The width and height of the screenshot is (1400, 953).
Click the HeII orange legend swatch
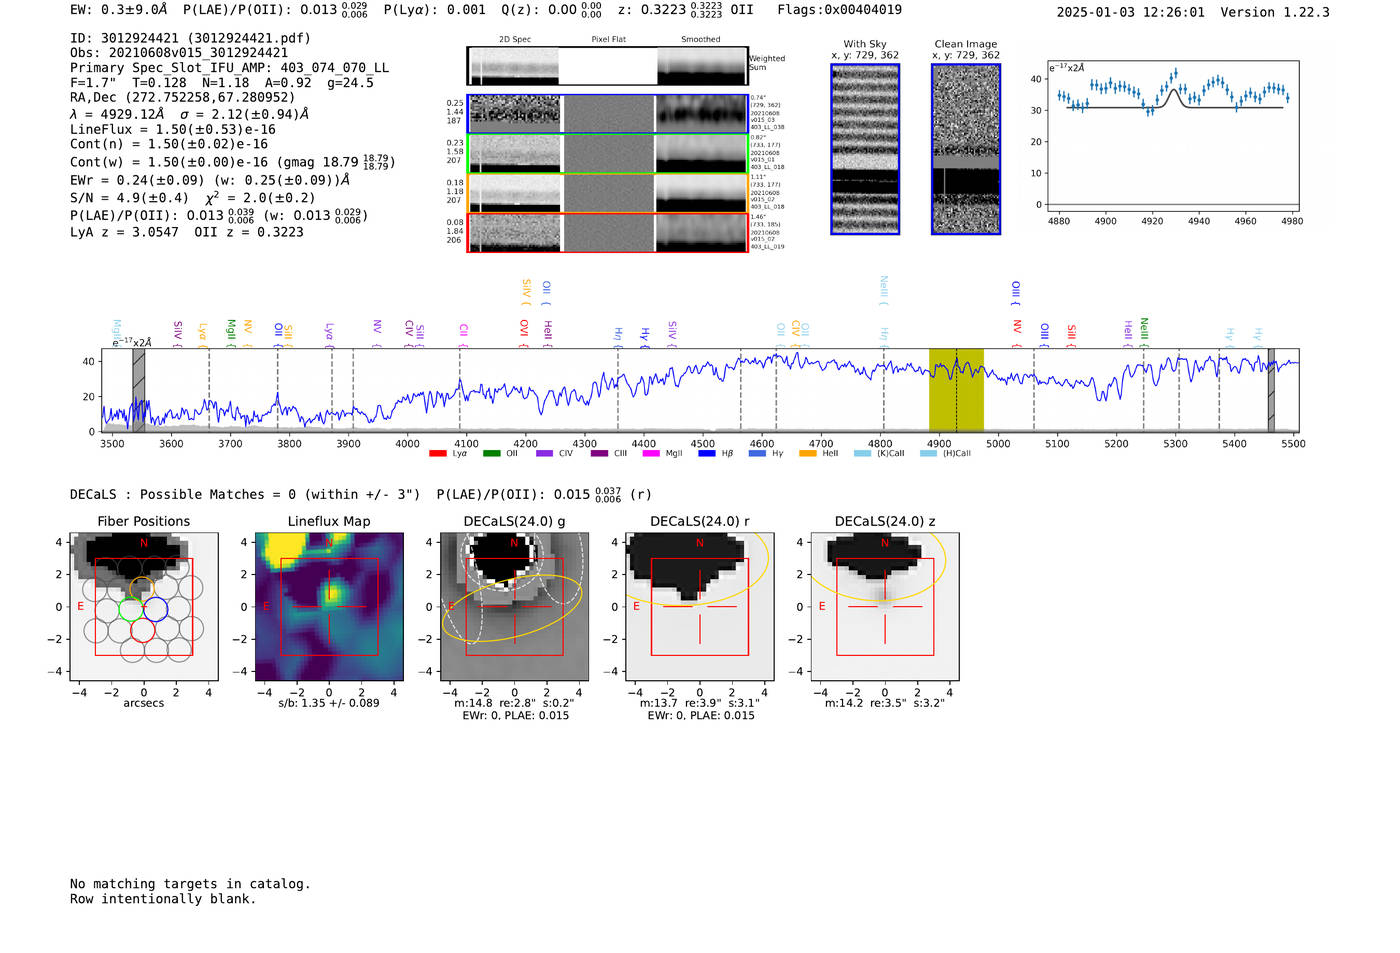(808, 454)
